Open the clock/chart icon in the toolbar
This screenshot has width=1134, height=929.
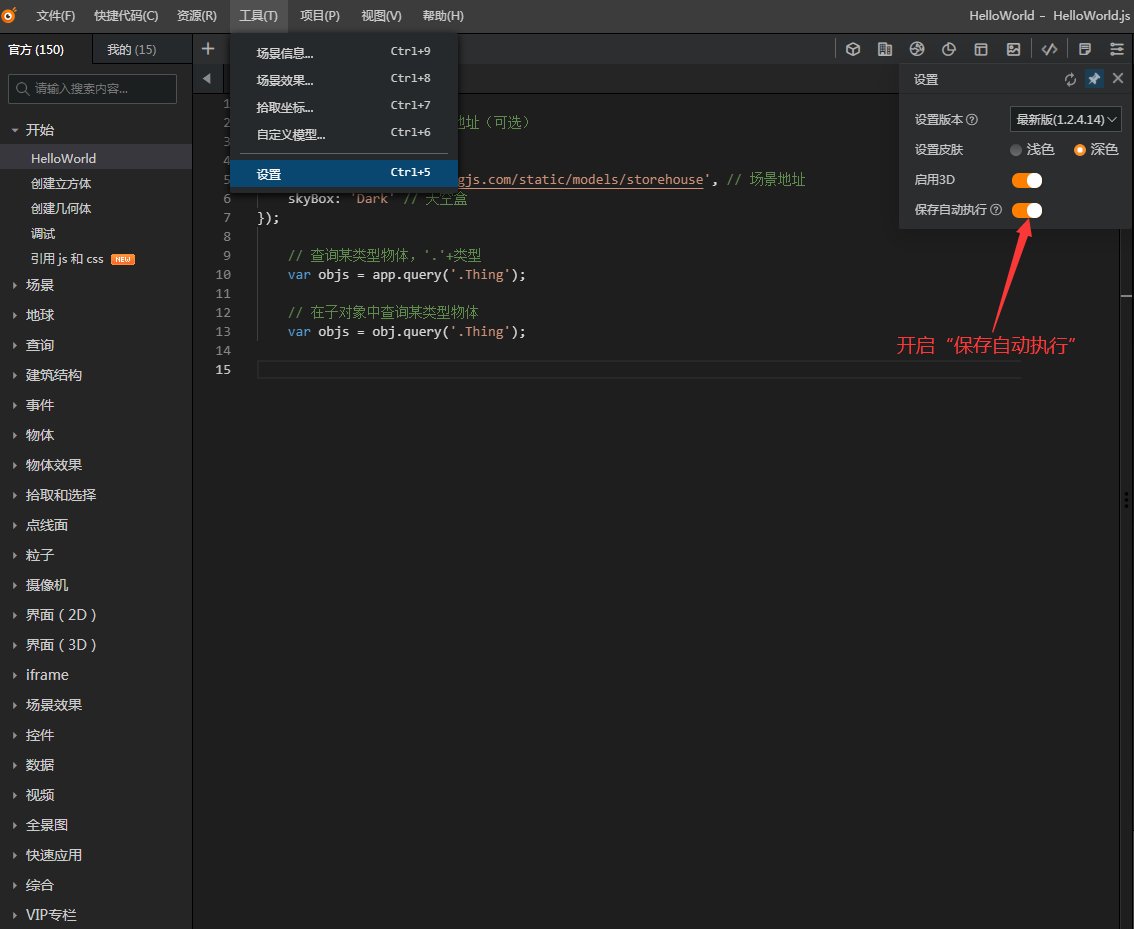pyautogui.click(x=949, y=48)
